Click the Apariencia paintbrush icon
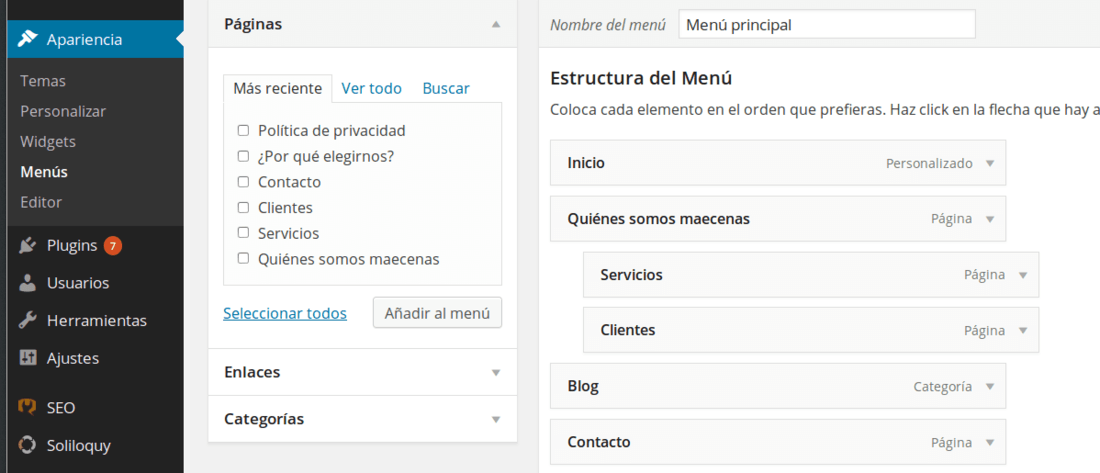Image resolution: width=1100 pixels, height=473 pixels. [x=28, y=39]
